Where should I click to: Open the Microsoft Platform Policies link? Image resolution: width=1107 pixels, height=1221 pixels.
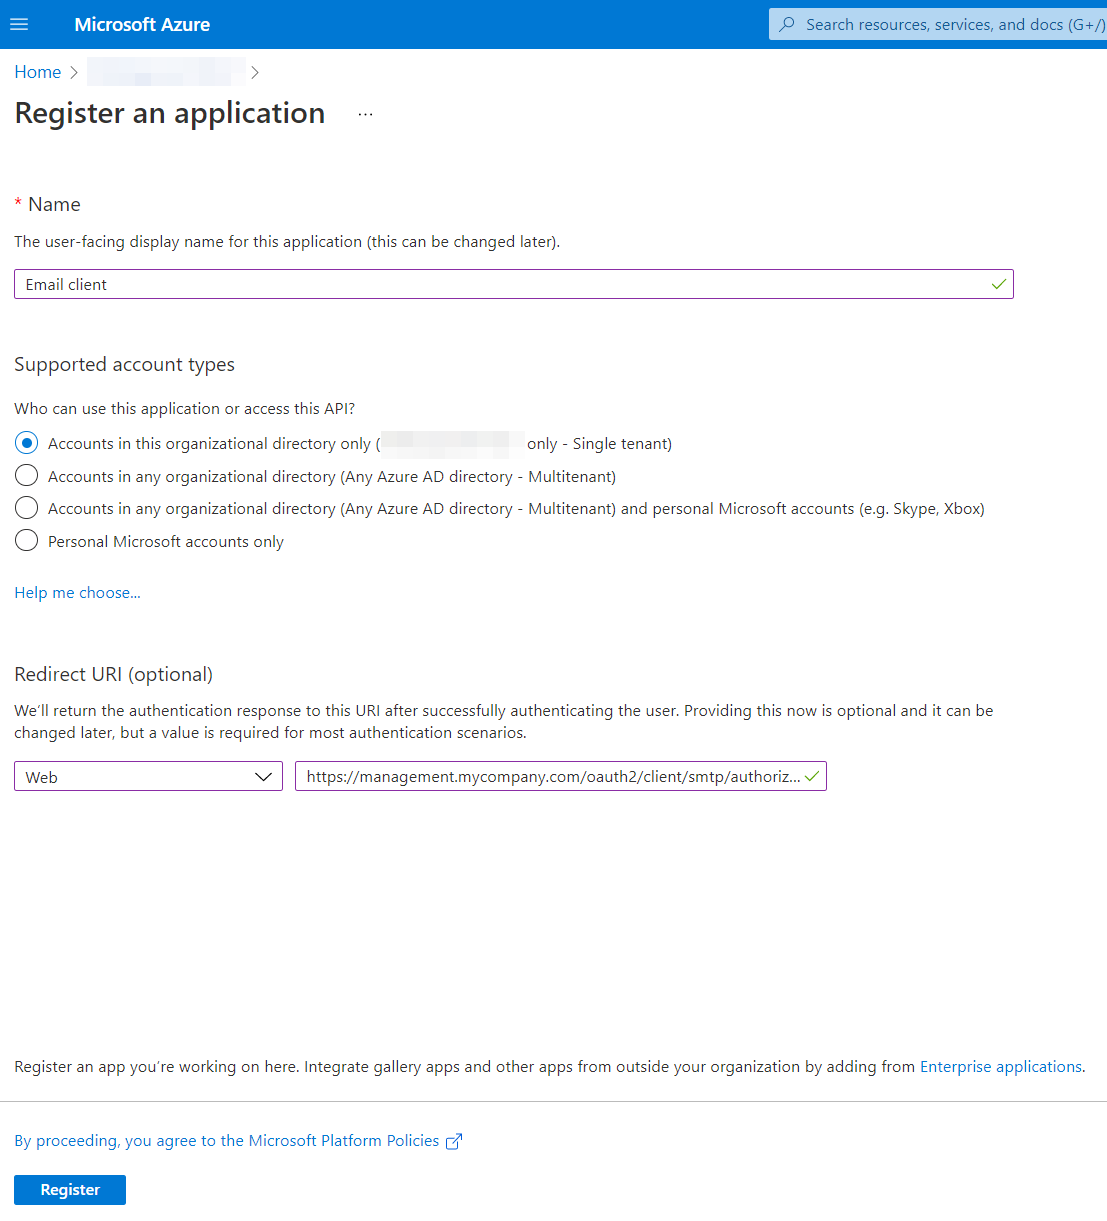point(227,1141)
